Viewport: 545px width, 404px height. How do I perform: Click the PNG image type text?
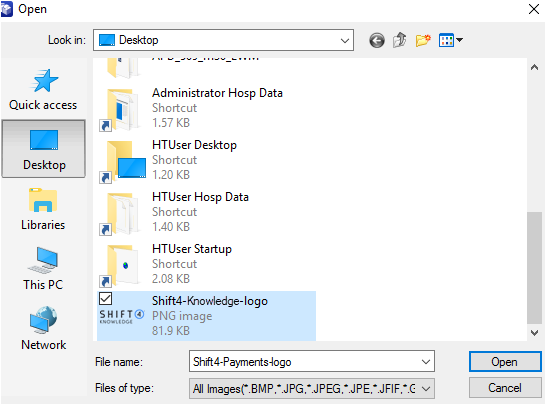click(x=182, y=316)
